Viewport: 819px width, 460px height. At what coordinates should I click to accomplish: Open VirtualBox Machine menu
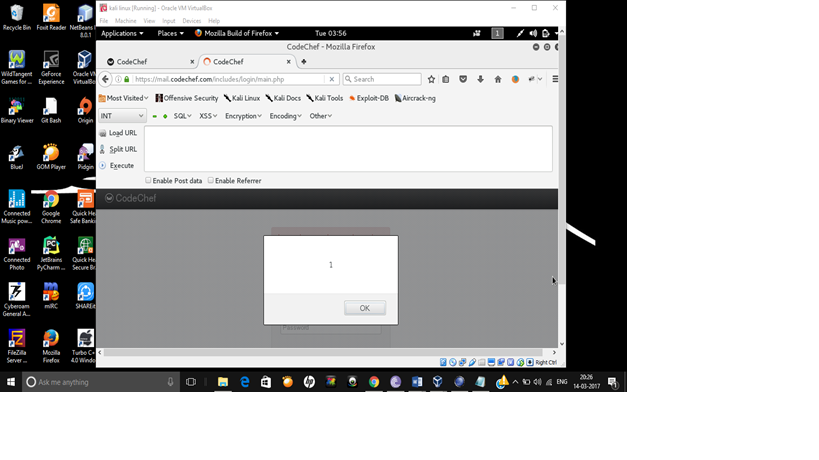(125, 21)
